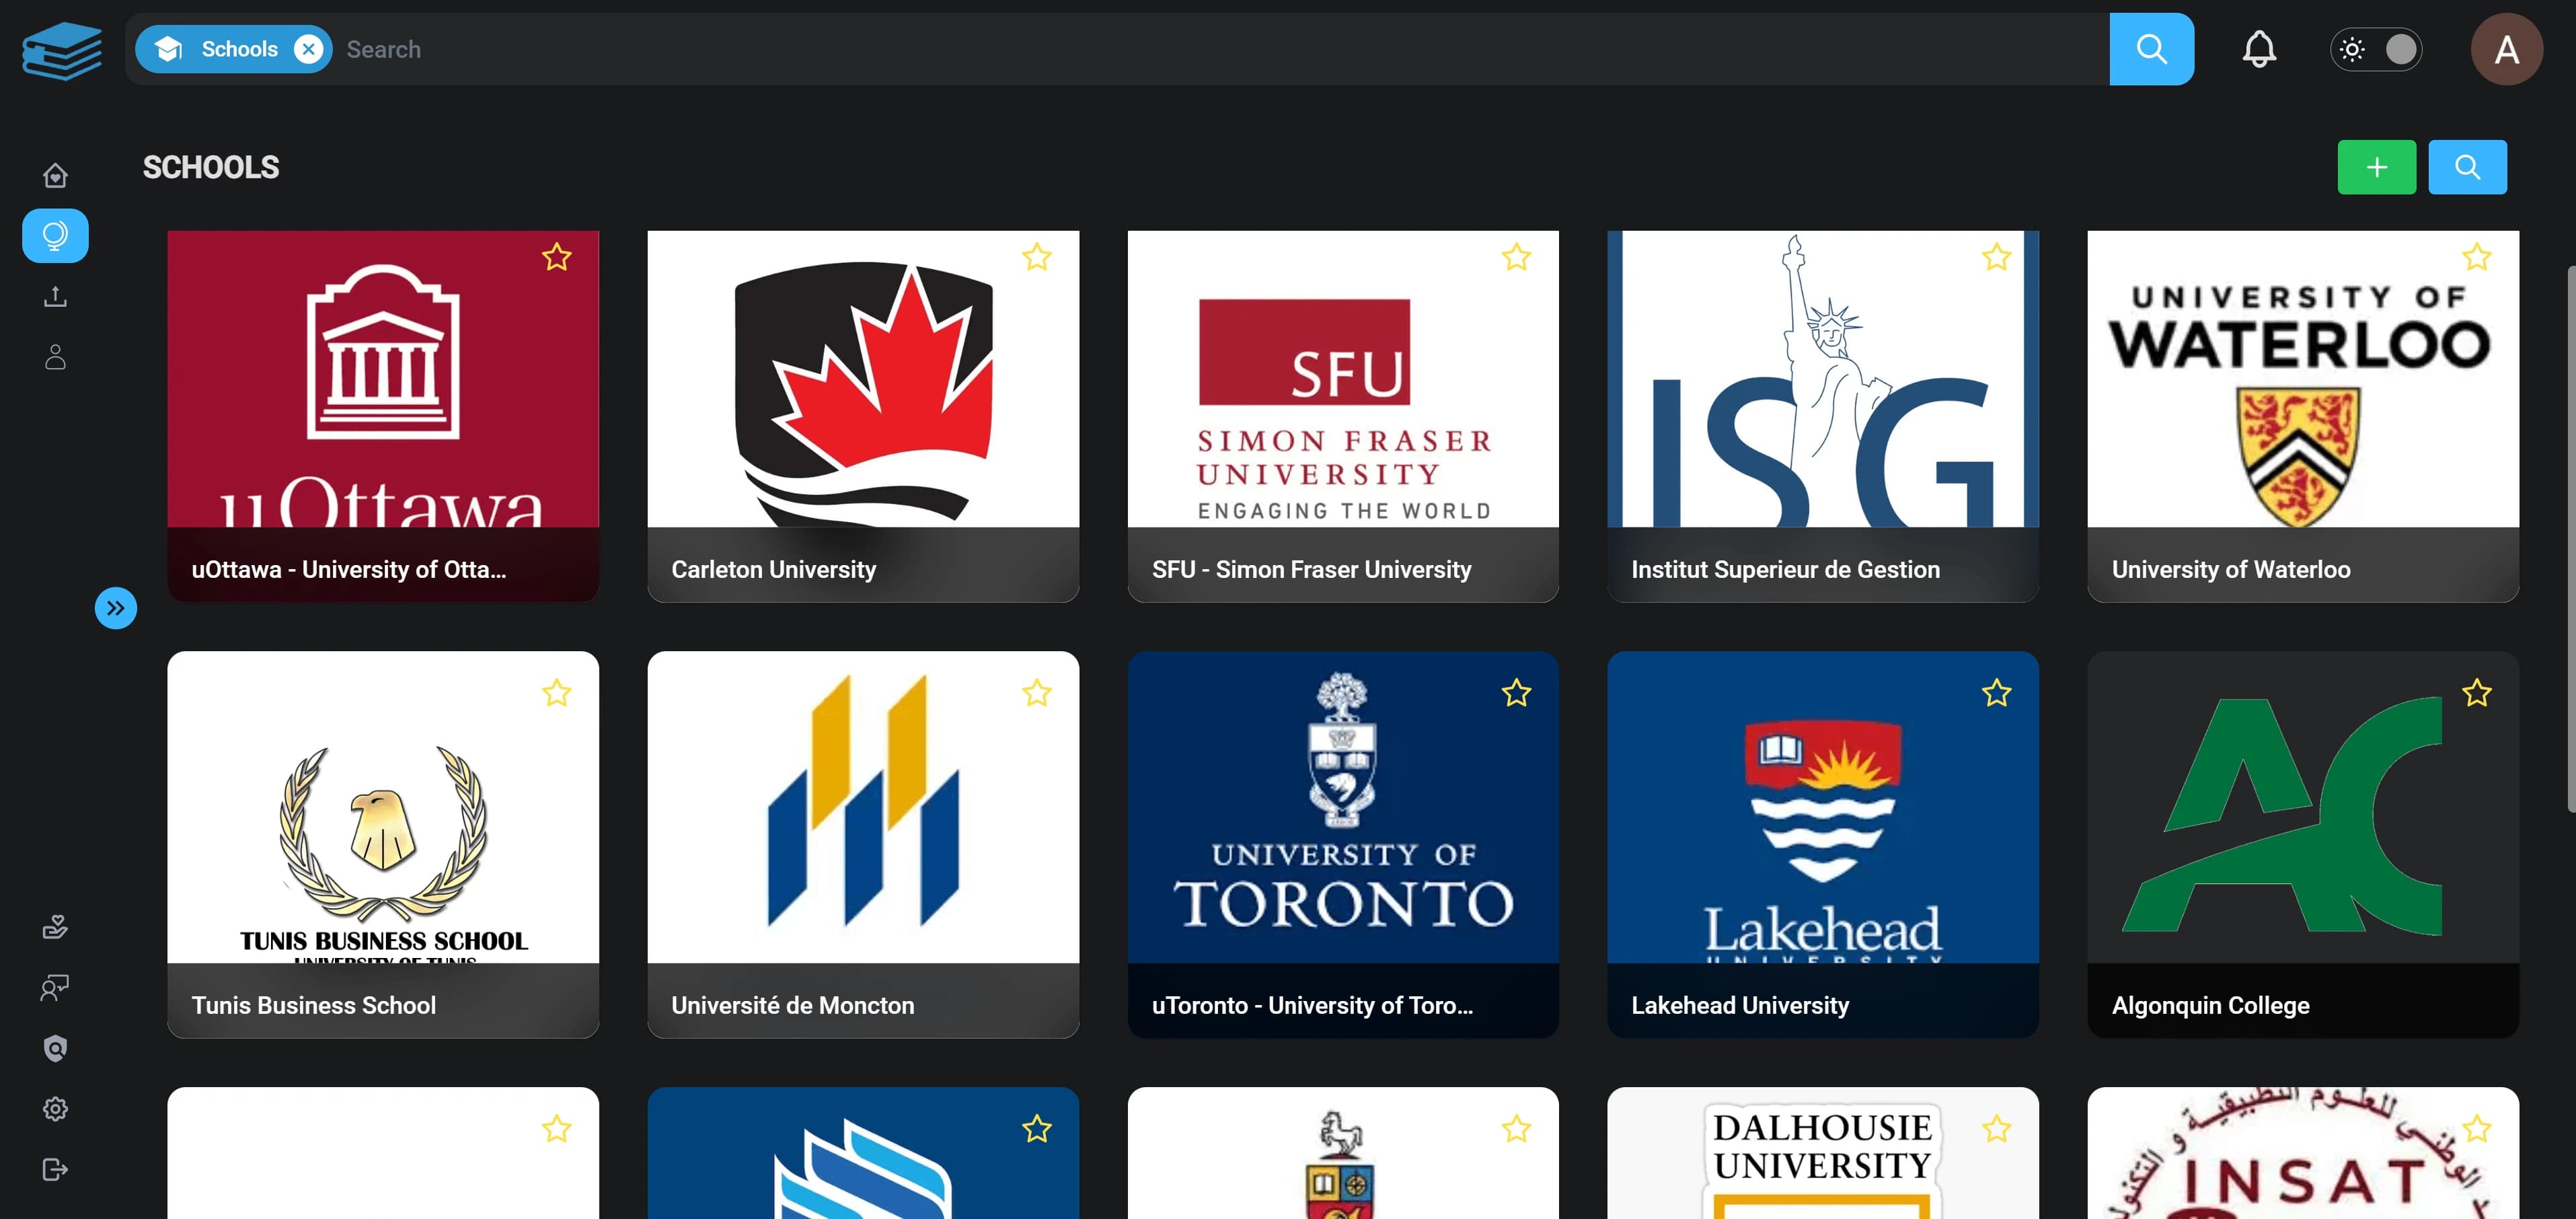Screen dimensions: 2576x1219
Task: Click 'Lakehead University' title text
Action: (1740, 1005)
